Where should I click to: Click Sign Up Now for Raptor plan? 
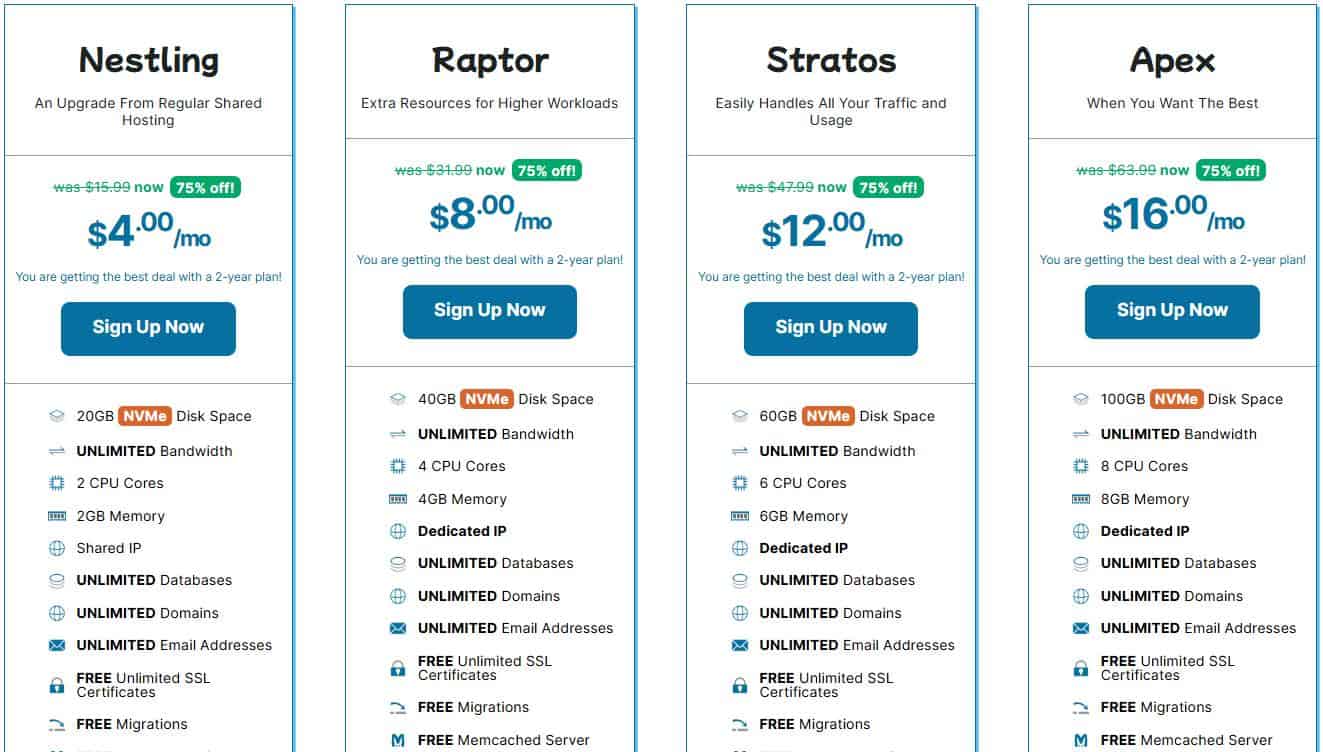tap(490, 310)
